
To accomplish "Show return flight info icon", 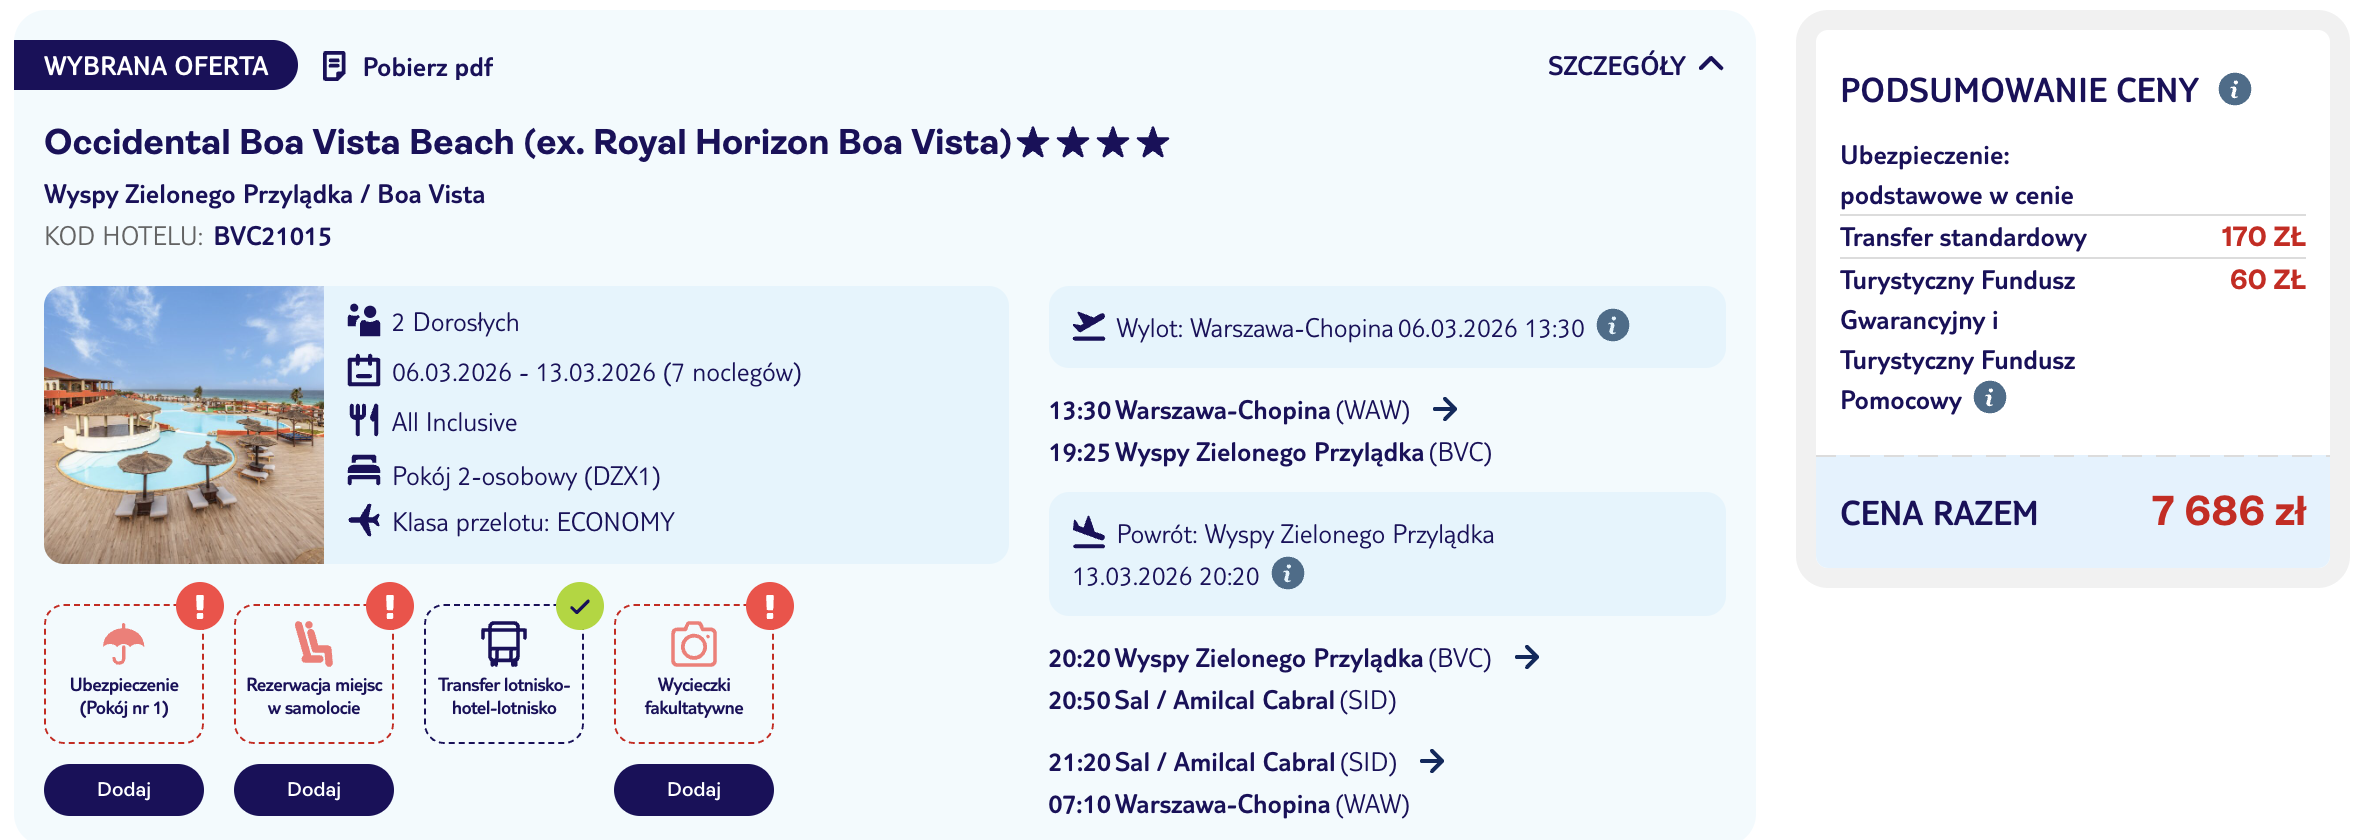I will (1288, 574).
